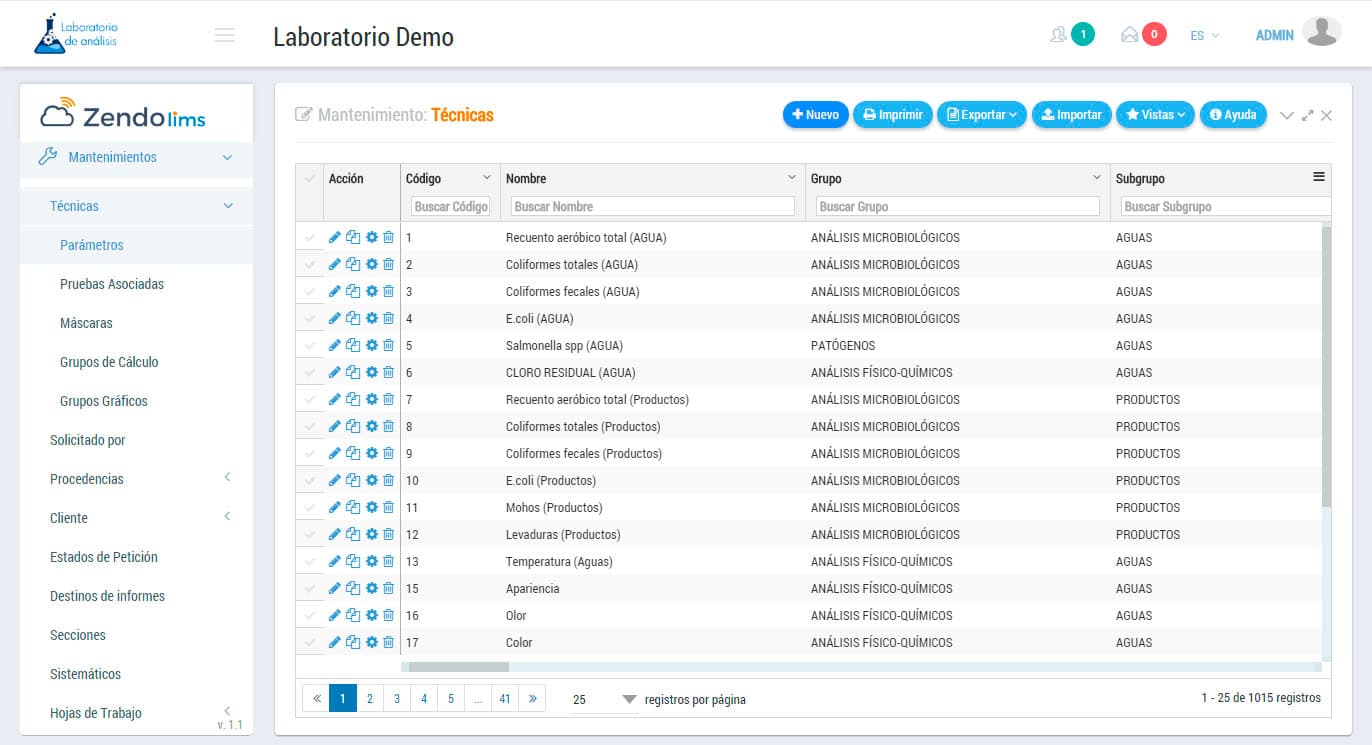The width and height of the screenshot is (1372, 745).
Task: Open settings gear for row 3 Coliformes fecales (AGUA)
Action: pyautogui.click(x=372, y=292)
